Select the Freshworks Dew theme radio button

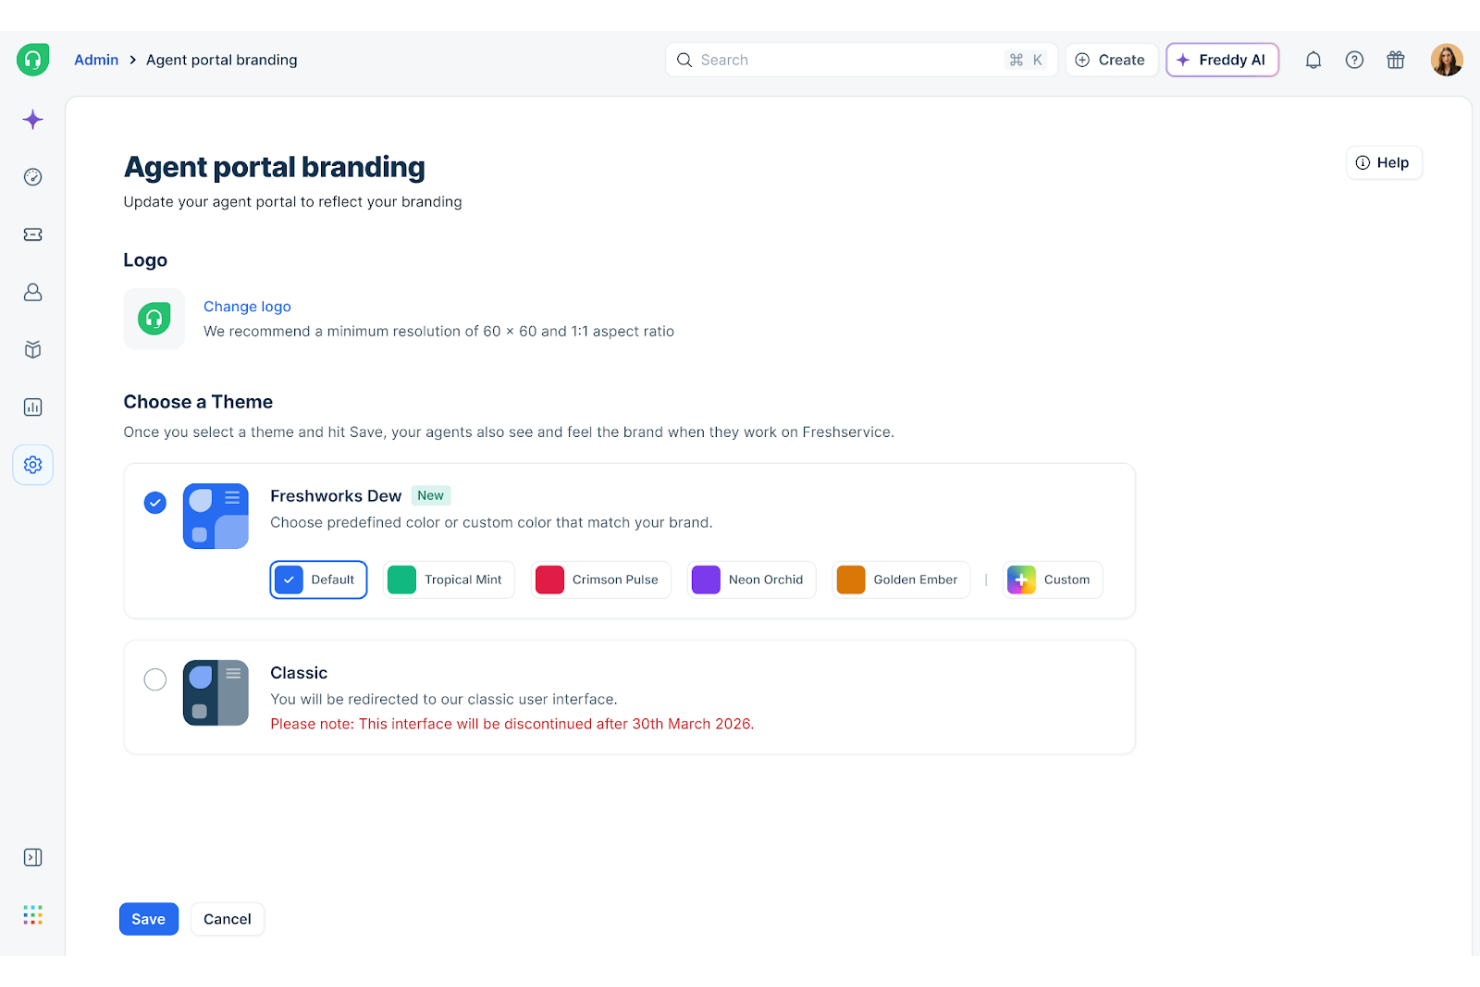(155, 503)
